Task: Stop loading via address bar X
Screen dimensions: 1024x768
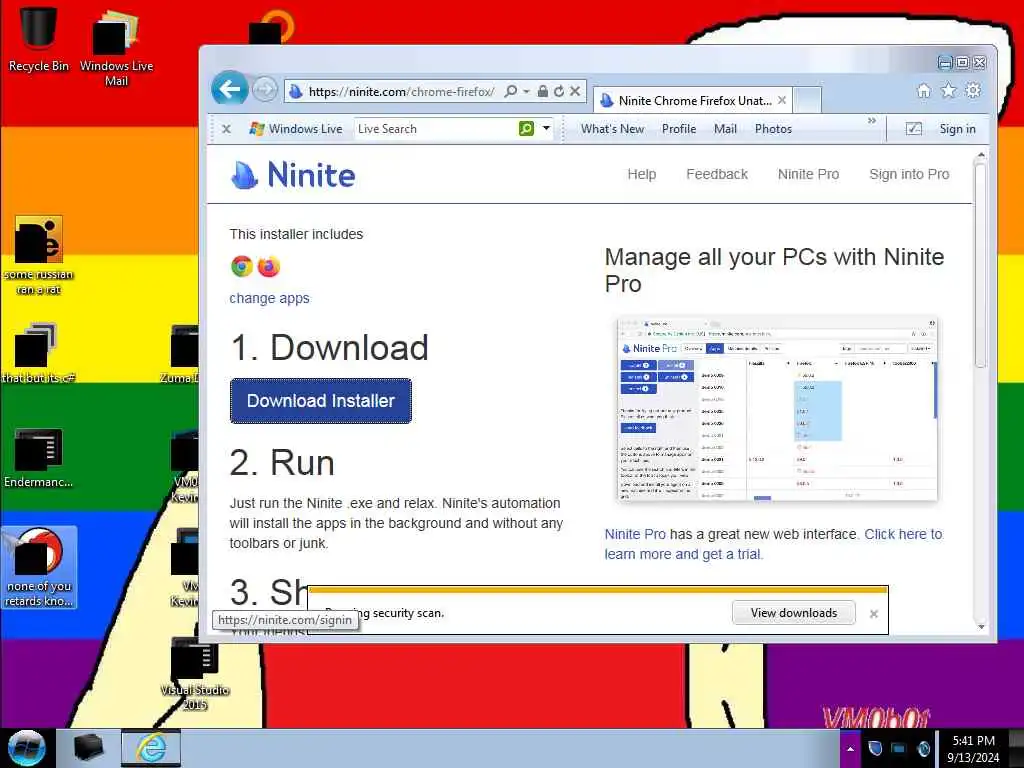Action: click(x=575, y=91)
